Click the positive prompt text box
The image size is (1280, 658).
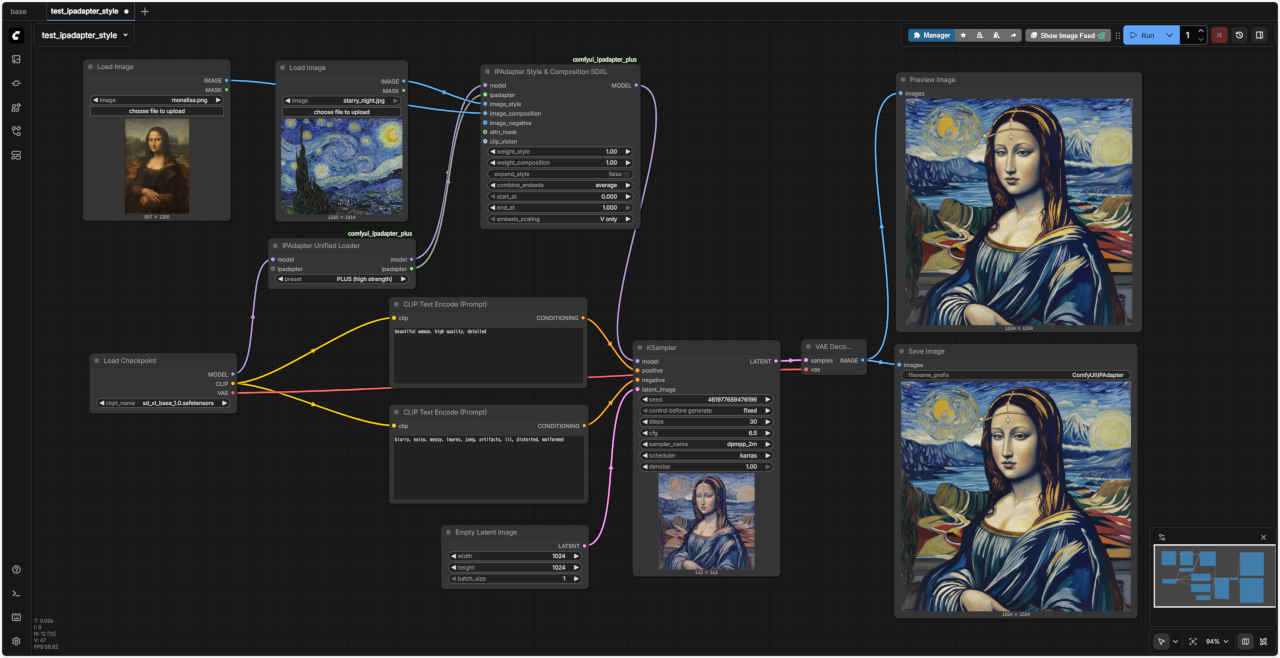tap(488, 355)
